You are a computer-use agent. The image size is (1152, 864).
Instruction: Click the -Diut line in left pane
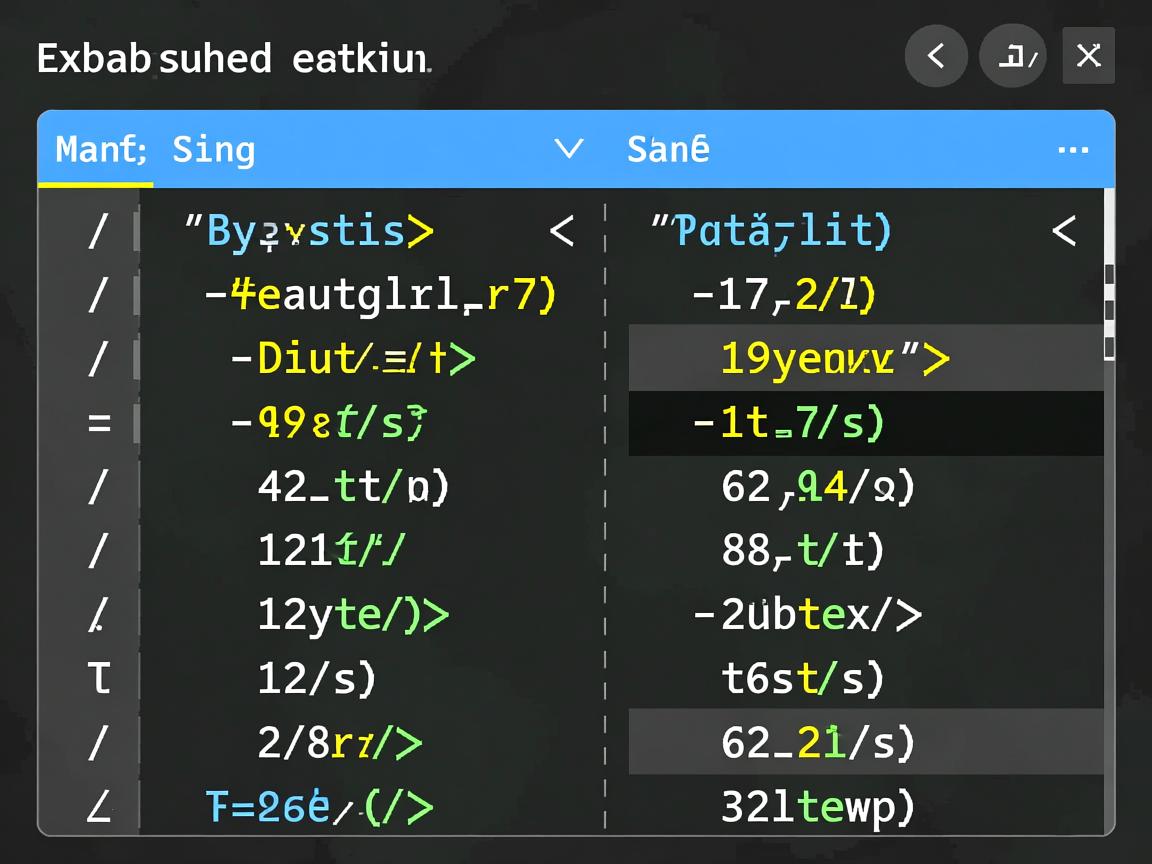(353, 359)
